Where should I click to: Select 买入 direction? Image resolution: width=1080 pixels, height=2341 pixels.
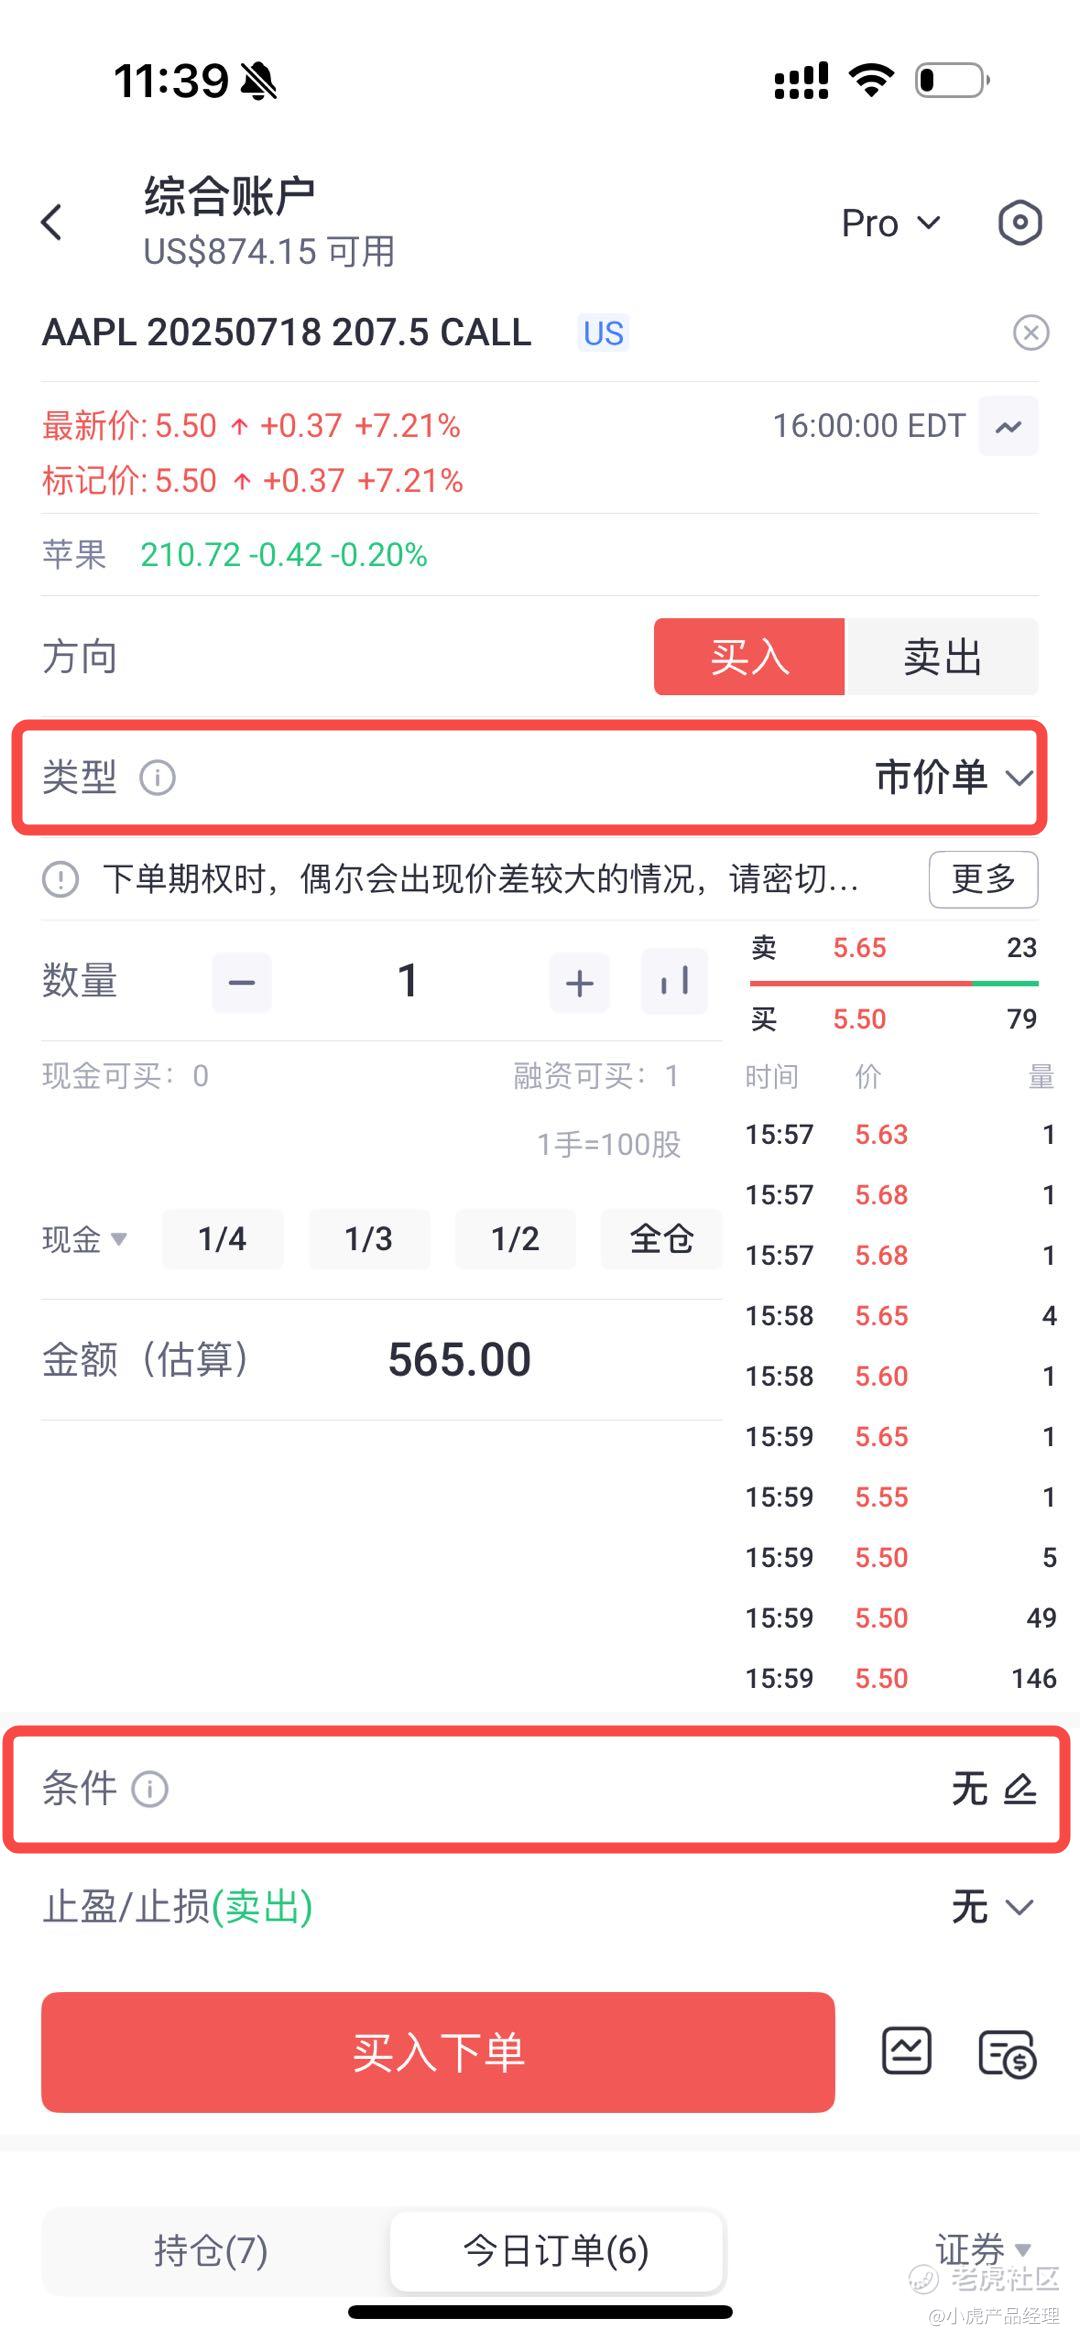click(749, 657)
